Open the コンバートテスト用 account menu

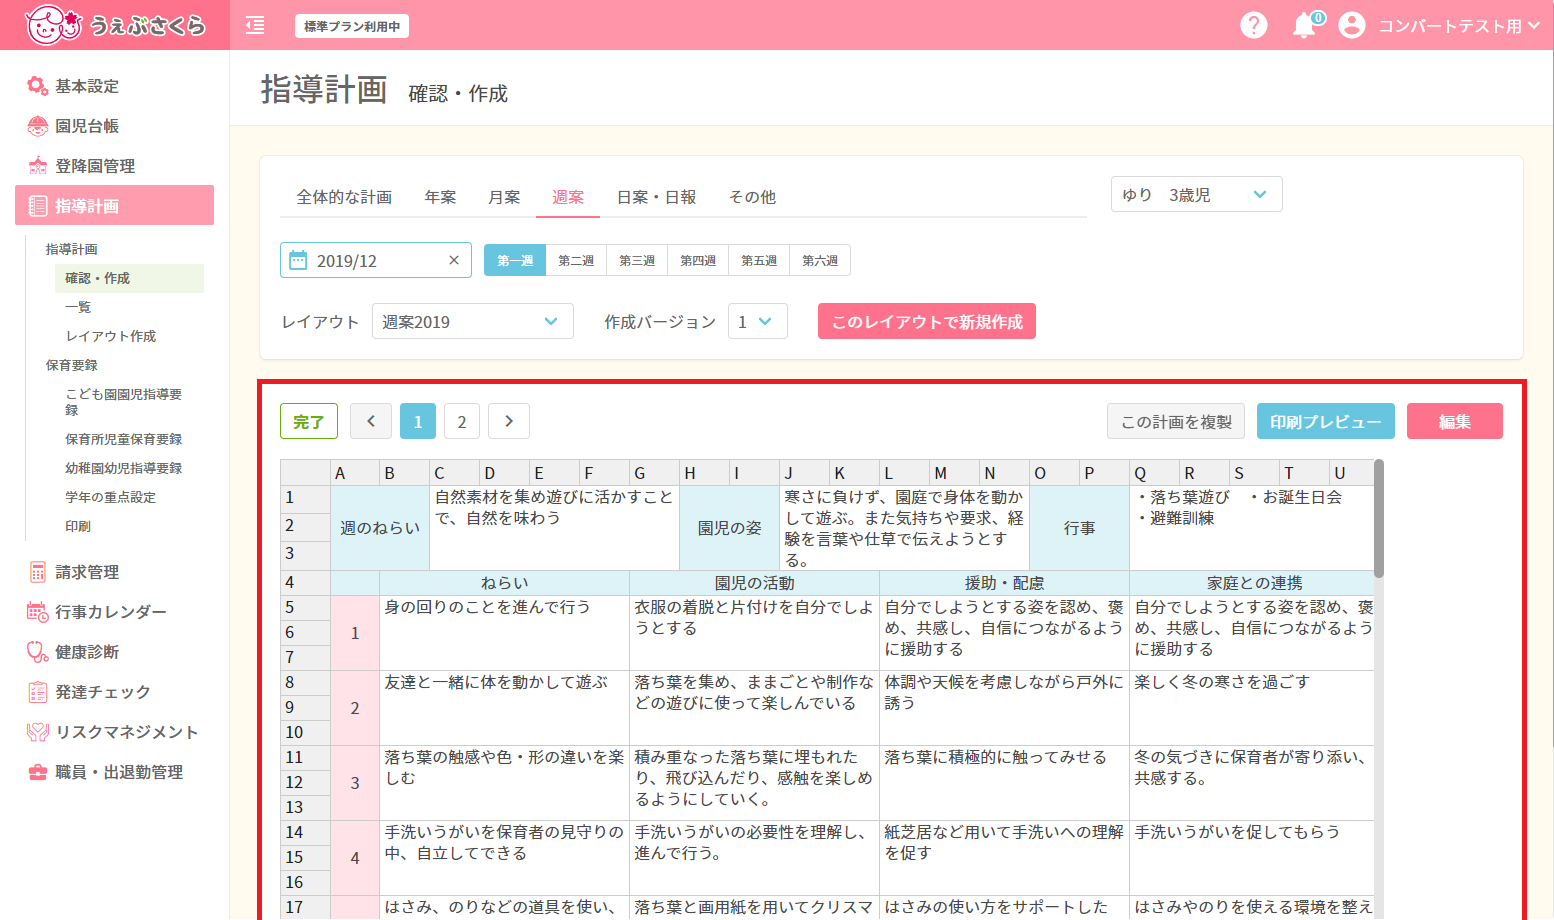tap(1459, 26)
